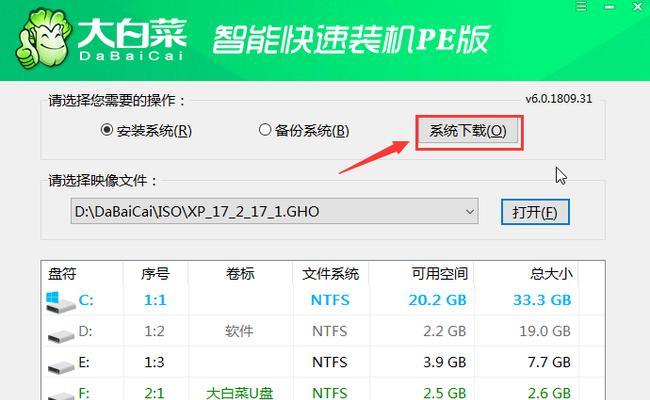The image size is (650, 400).
Task: Click the 系统下载(O) button
Action: click(468, 131)
